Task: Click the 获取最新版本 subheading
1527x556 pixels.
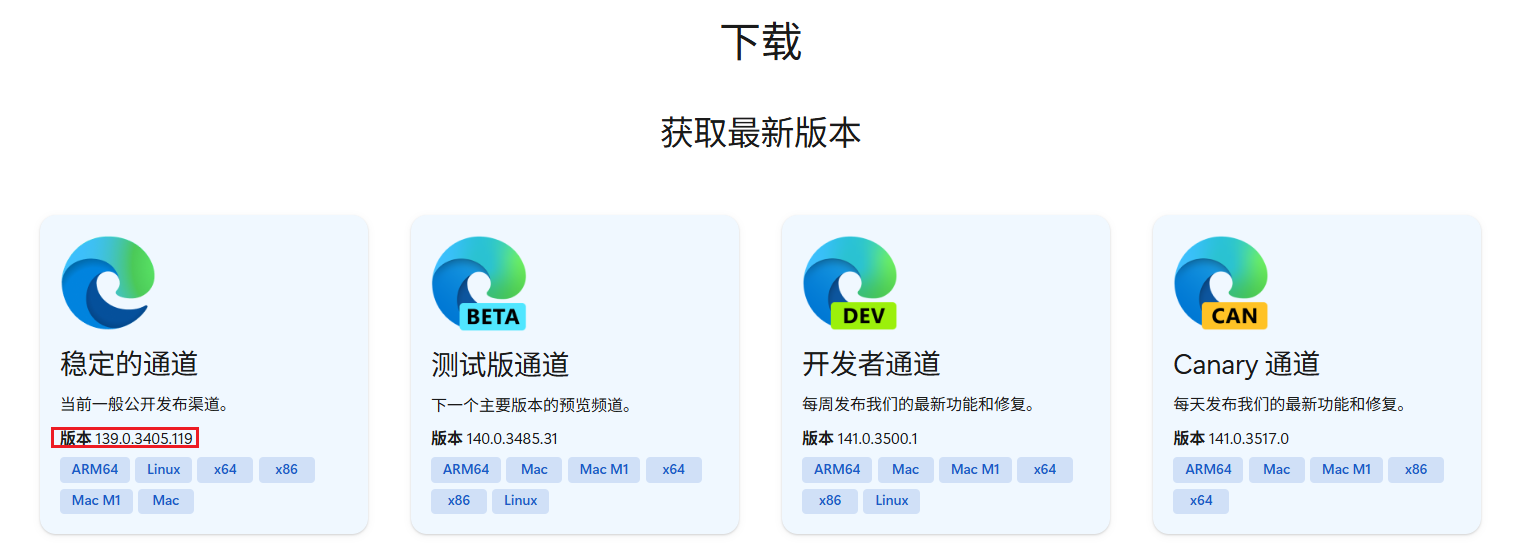Action: [x=761, y=133]
